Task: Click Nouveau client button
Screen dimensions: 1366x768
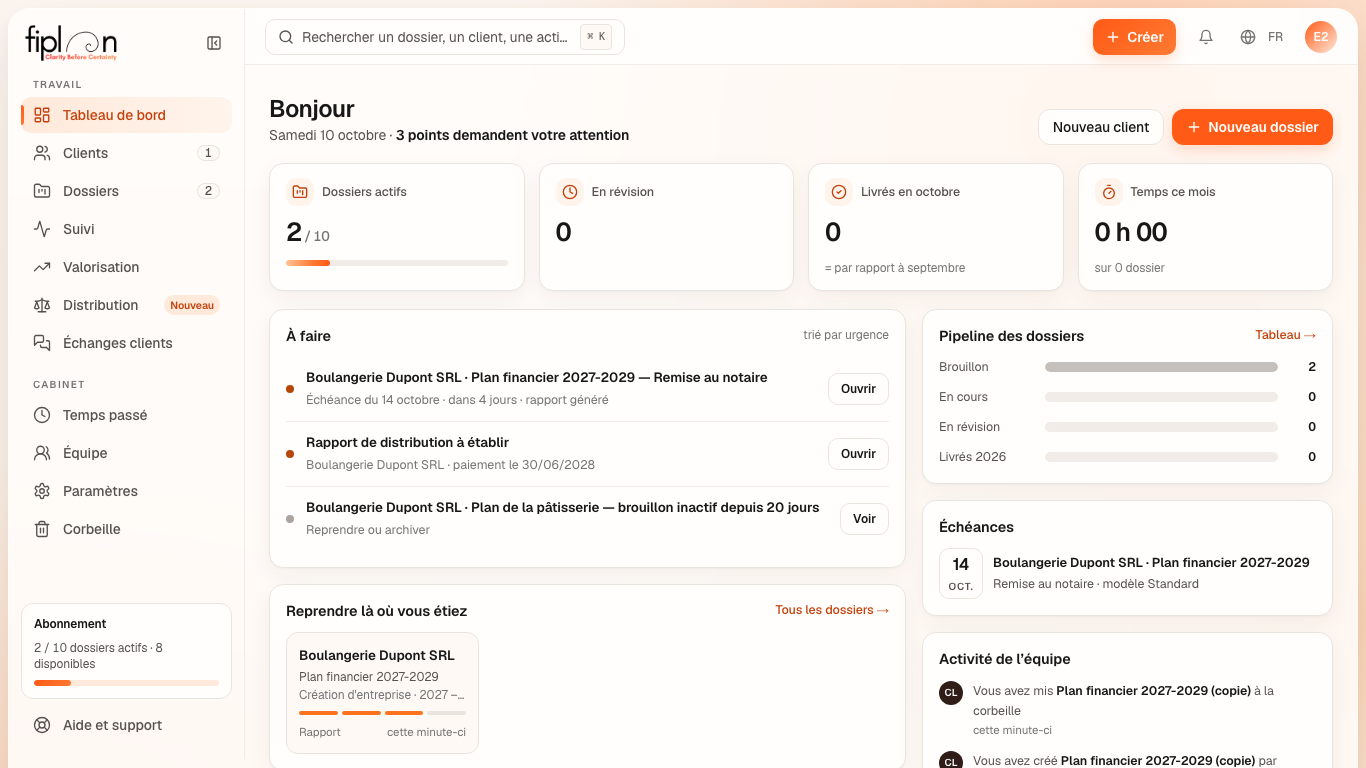Action: coord(1101,127)
